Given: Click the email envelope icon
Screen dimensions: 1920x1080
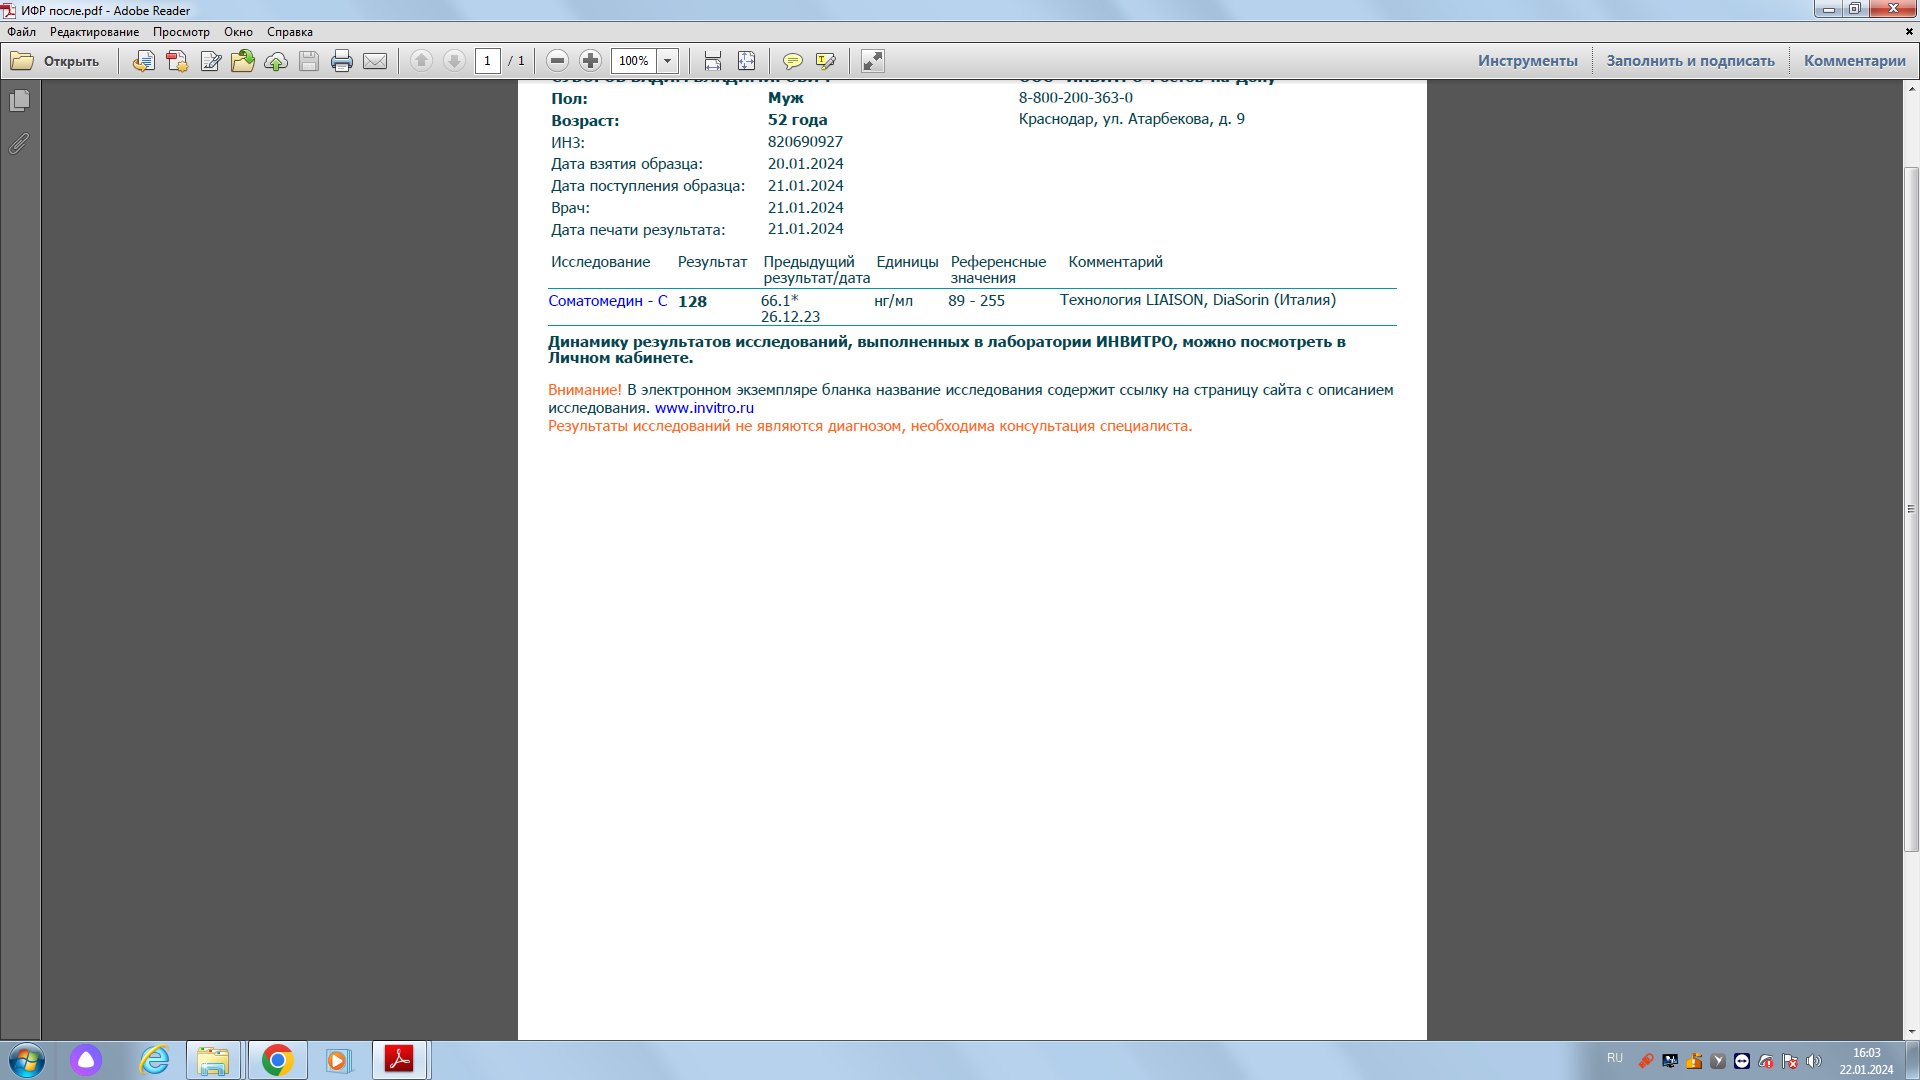Looking at the screenshot, I should click(375, 61).
